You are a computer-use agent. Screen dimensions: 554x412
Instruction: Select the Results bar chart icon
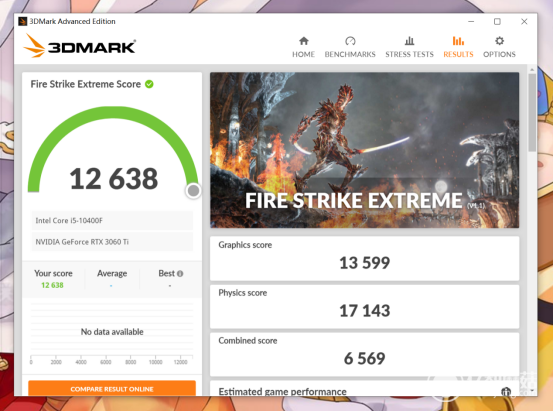[x=458, y=41]
